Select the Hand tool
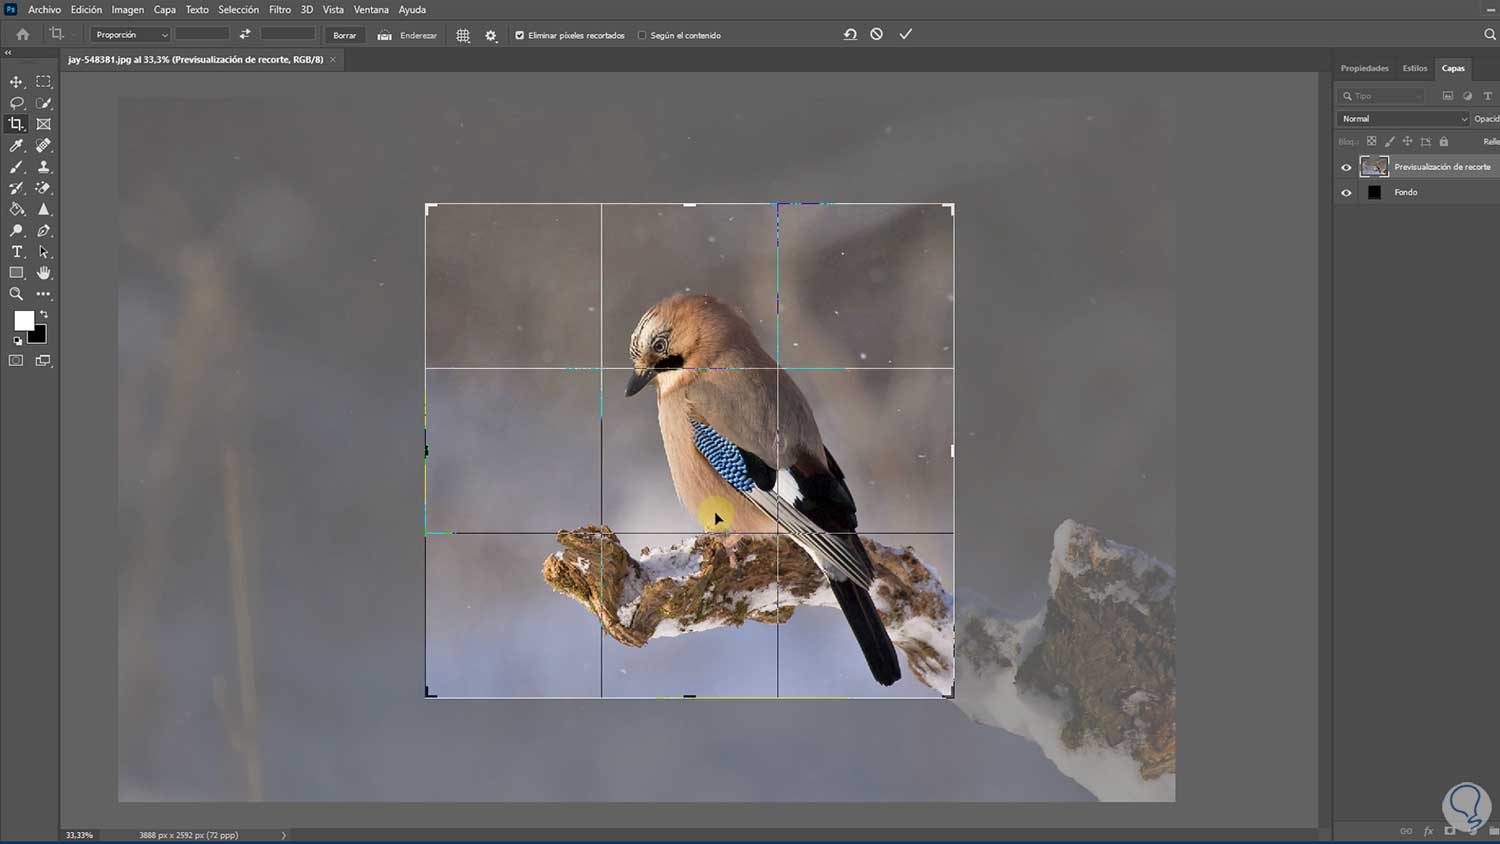The image size is (1500, 844). coord(43,273)
